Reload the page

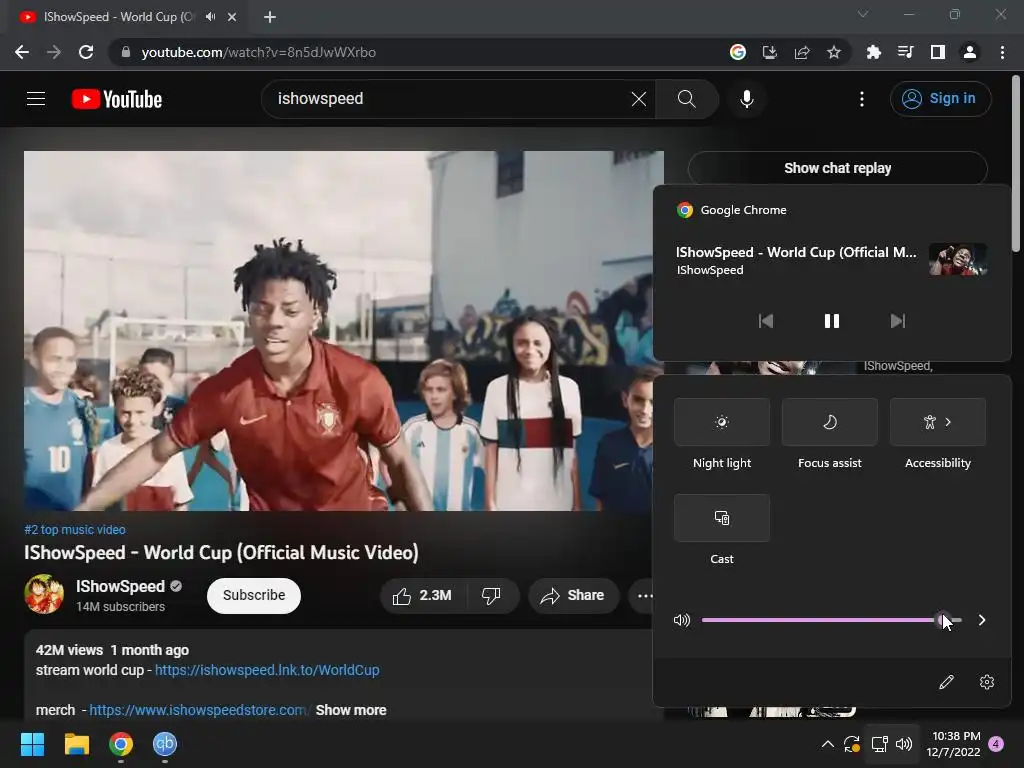(86, 52)
